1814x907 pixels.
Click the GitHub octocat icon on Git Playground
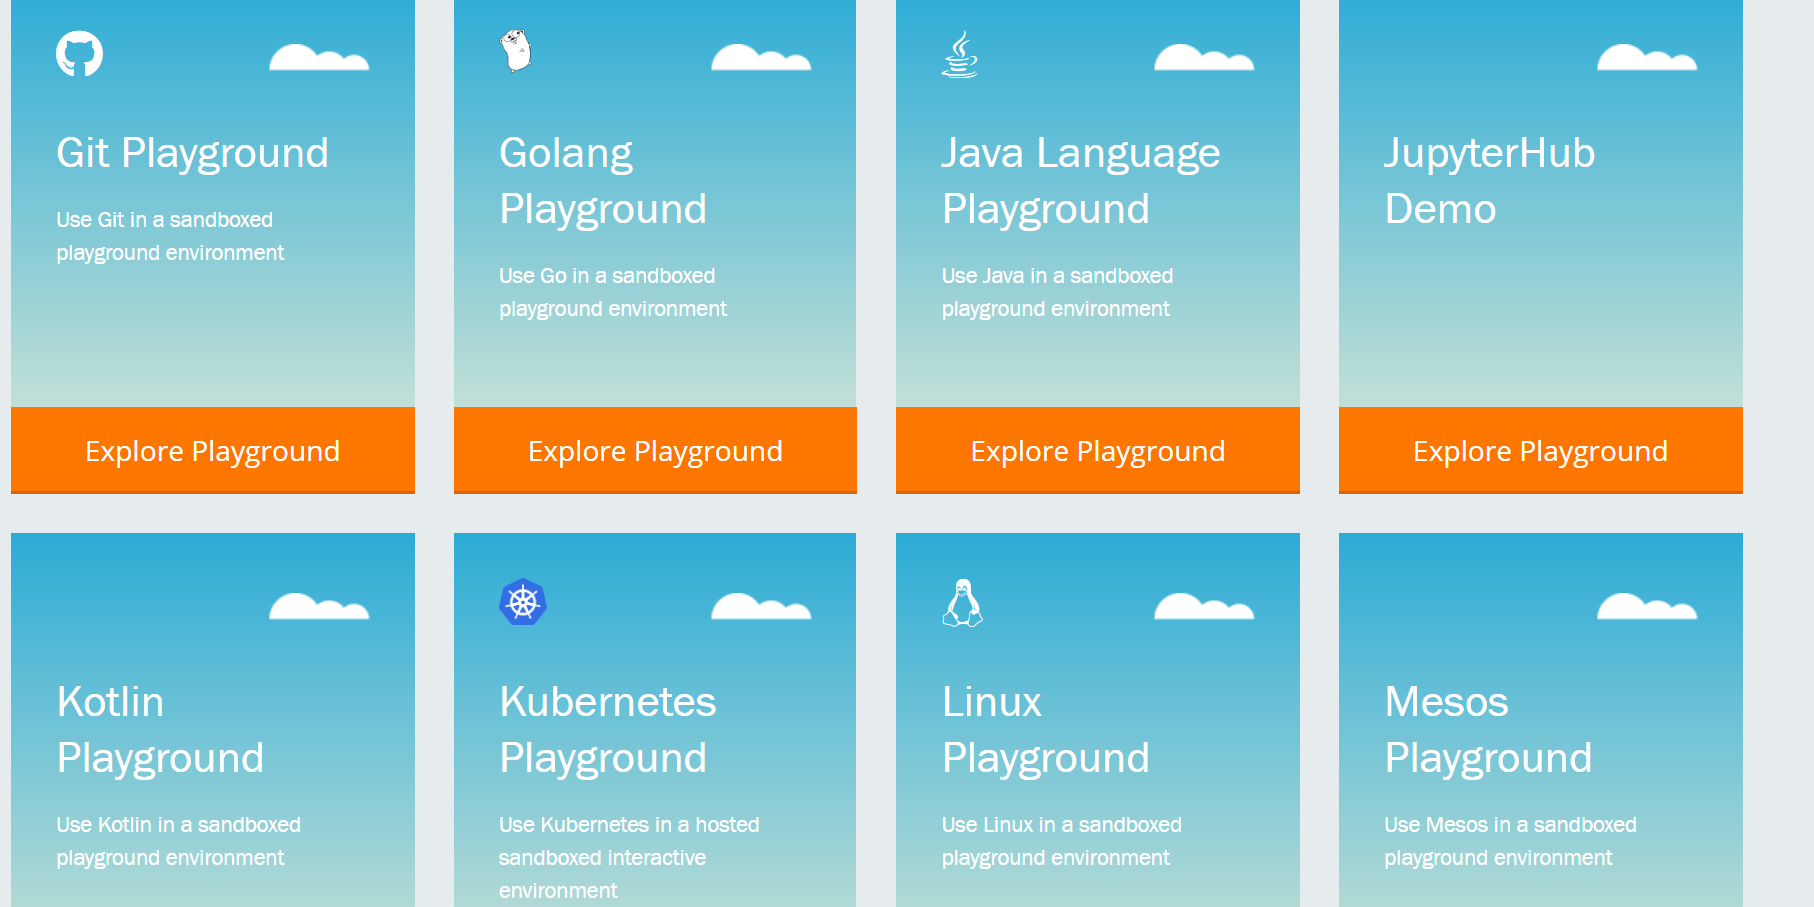80,54
